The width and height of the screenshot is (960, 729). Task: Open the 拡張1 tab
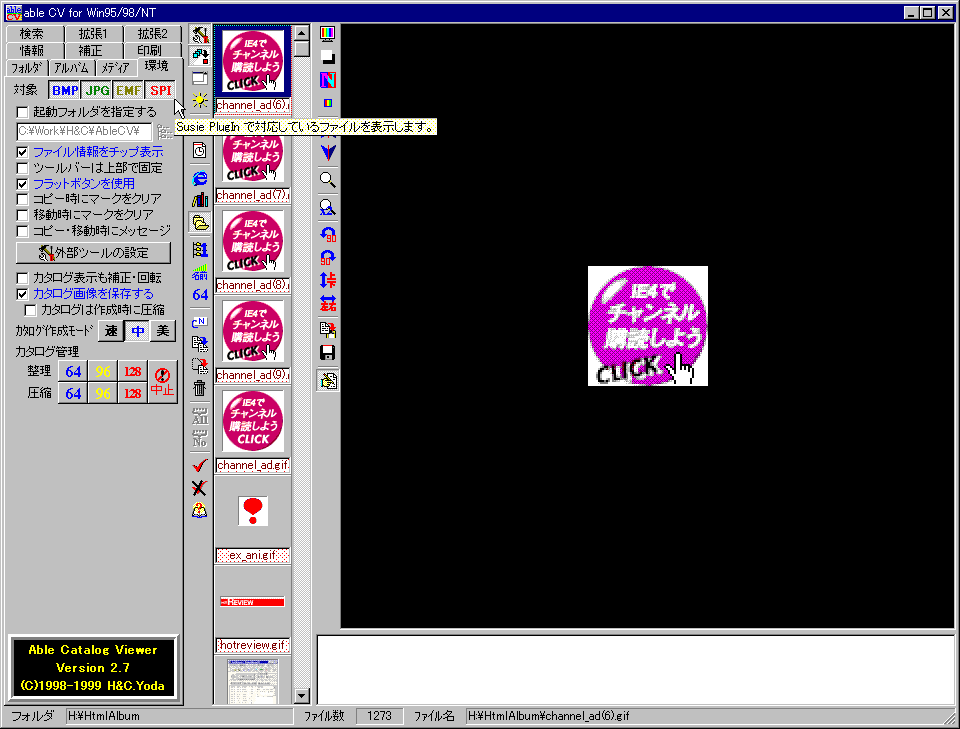pyautogui.click(x=93, y=34)
